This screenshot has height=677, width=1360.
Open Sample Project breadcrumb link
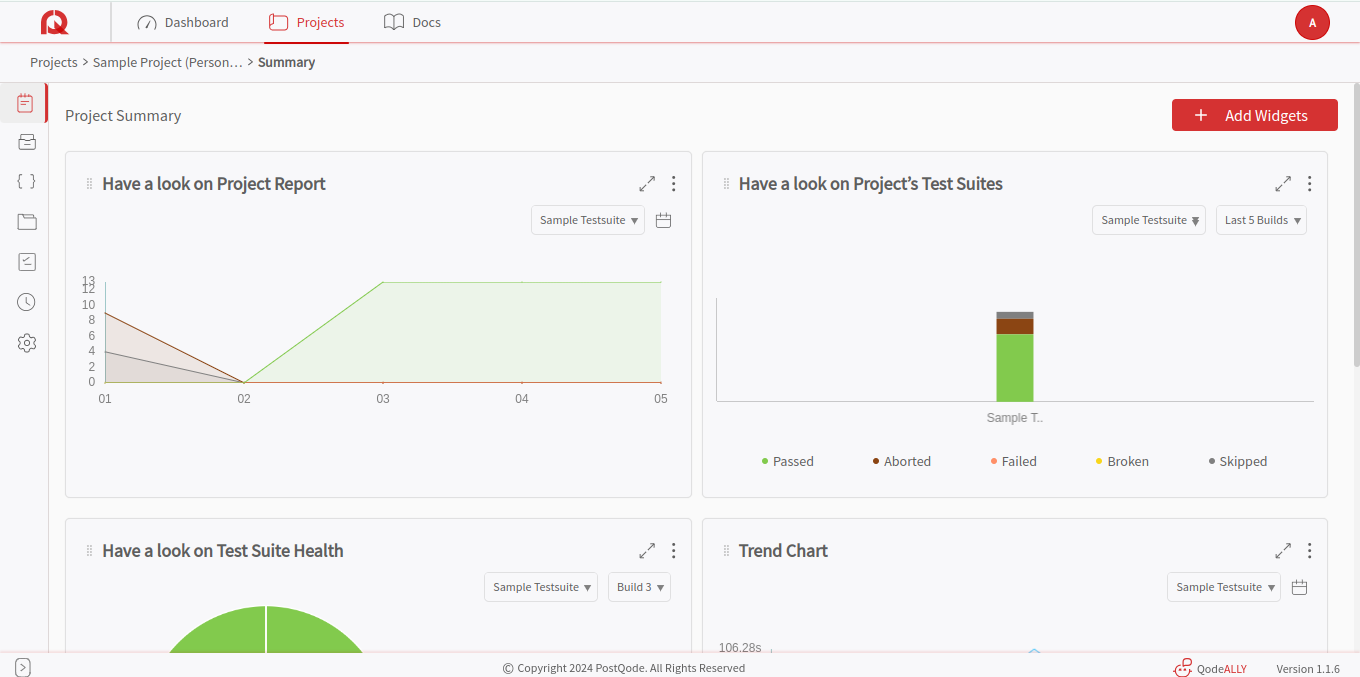[x=168, y=62]
